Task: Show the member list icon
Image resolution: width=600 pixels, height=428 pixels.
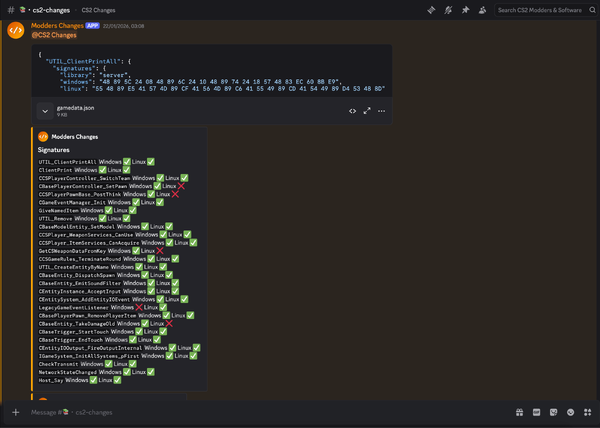Action: click(482, 10)
